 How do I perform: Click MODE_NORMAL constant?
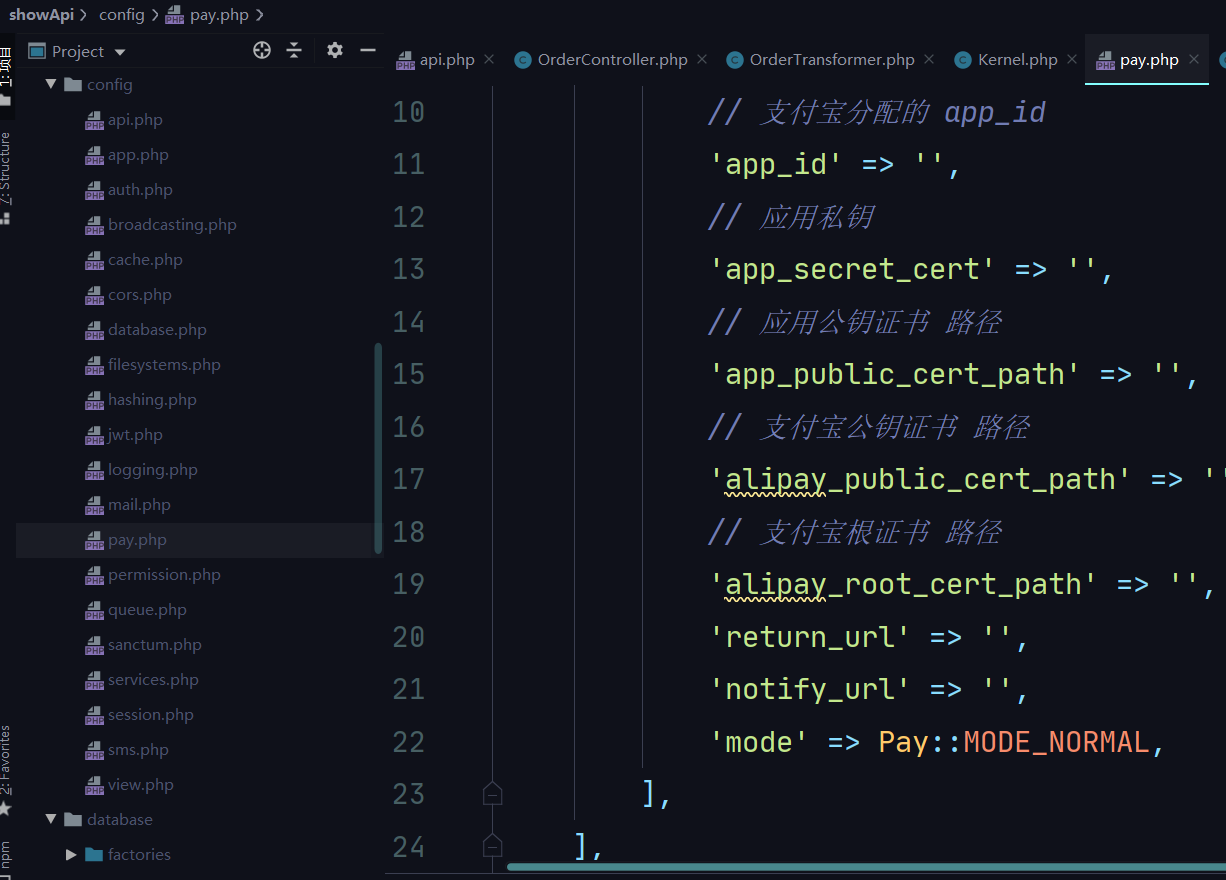[x=1056, y=742]
